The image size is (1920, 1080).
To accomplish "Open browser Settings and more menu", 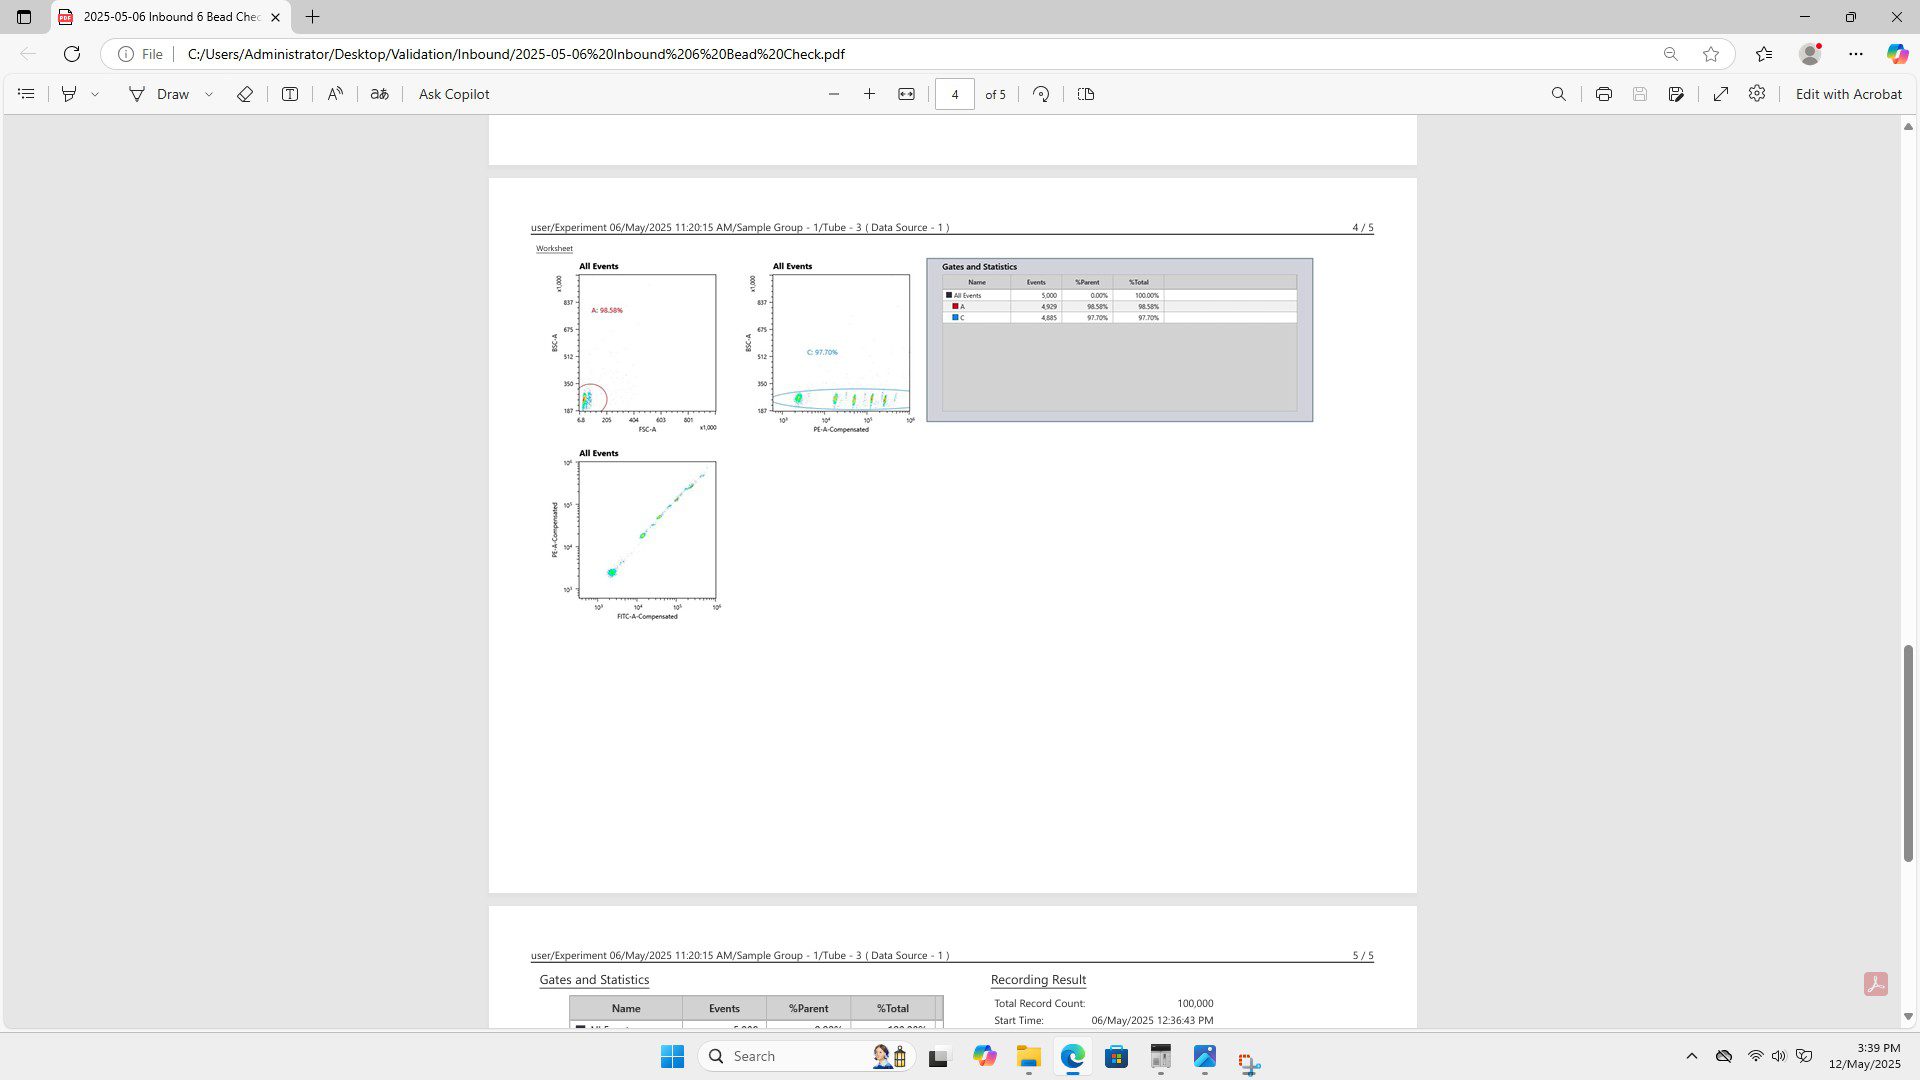I will tap(1856, 54).
